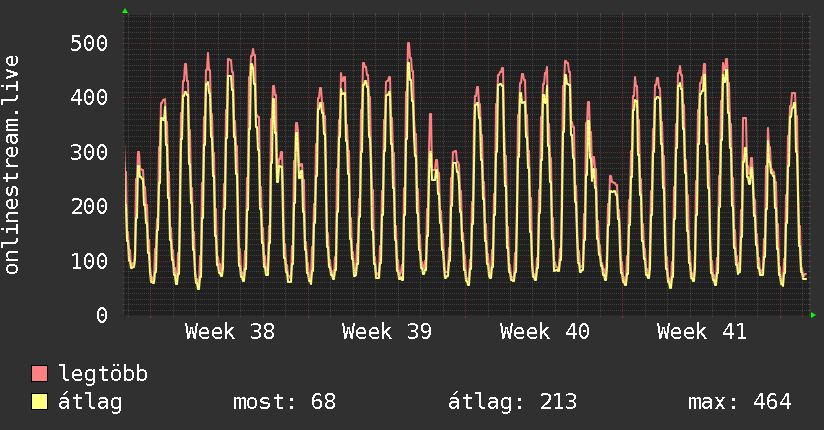The width and height of the screenshot is (824, 430).
Task: Click the Week 39 axis label
Action: coord(387,332)
